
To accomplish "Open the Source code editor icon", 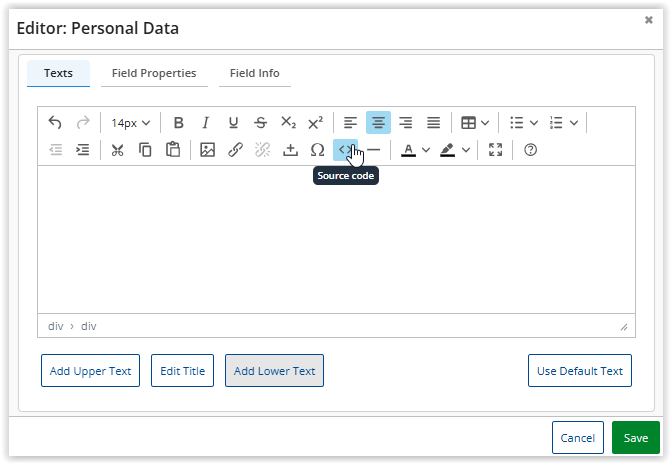I will pyautogui.click(x=345, y=150).
